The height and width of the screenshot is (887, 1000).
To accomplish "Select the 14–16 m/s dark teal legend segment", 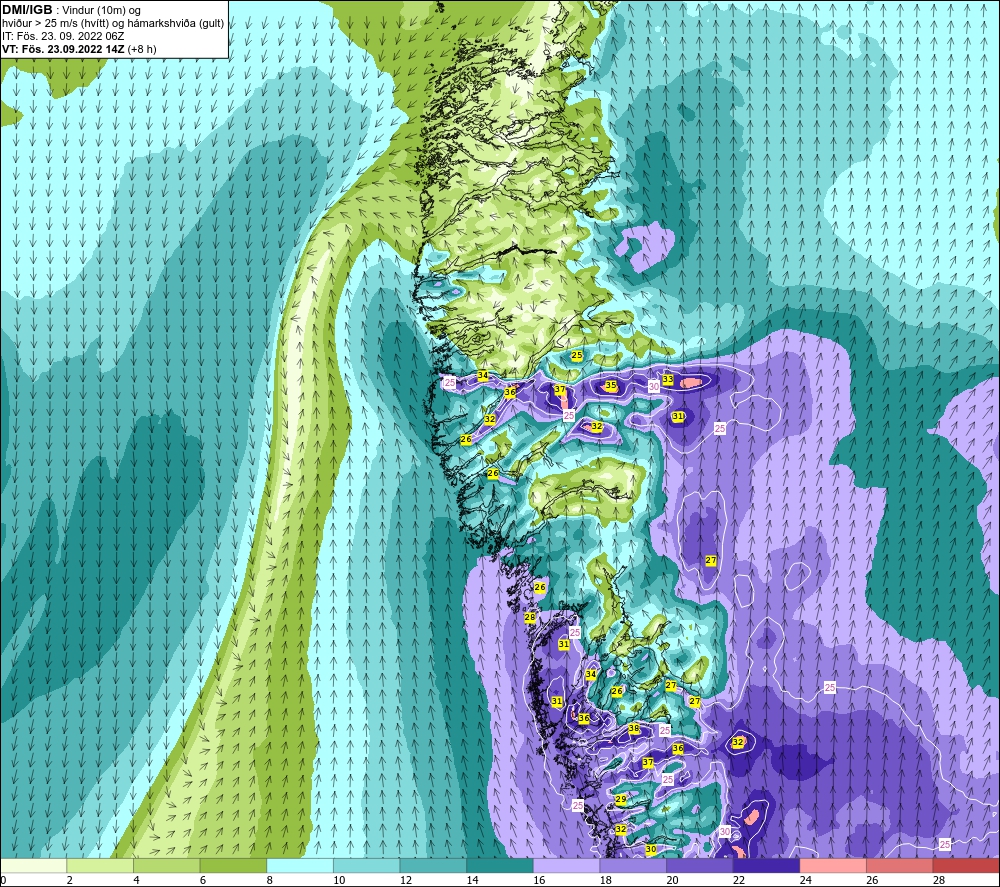I will (499, 866).
